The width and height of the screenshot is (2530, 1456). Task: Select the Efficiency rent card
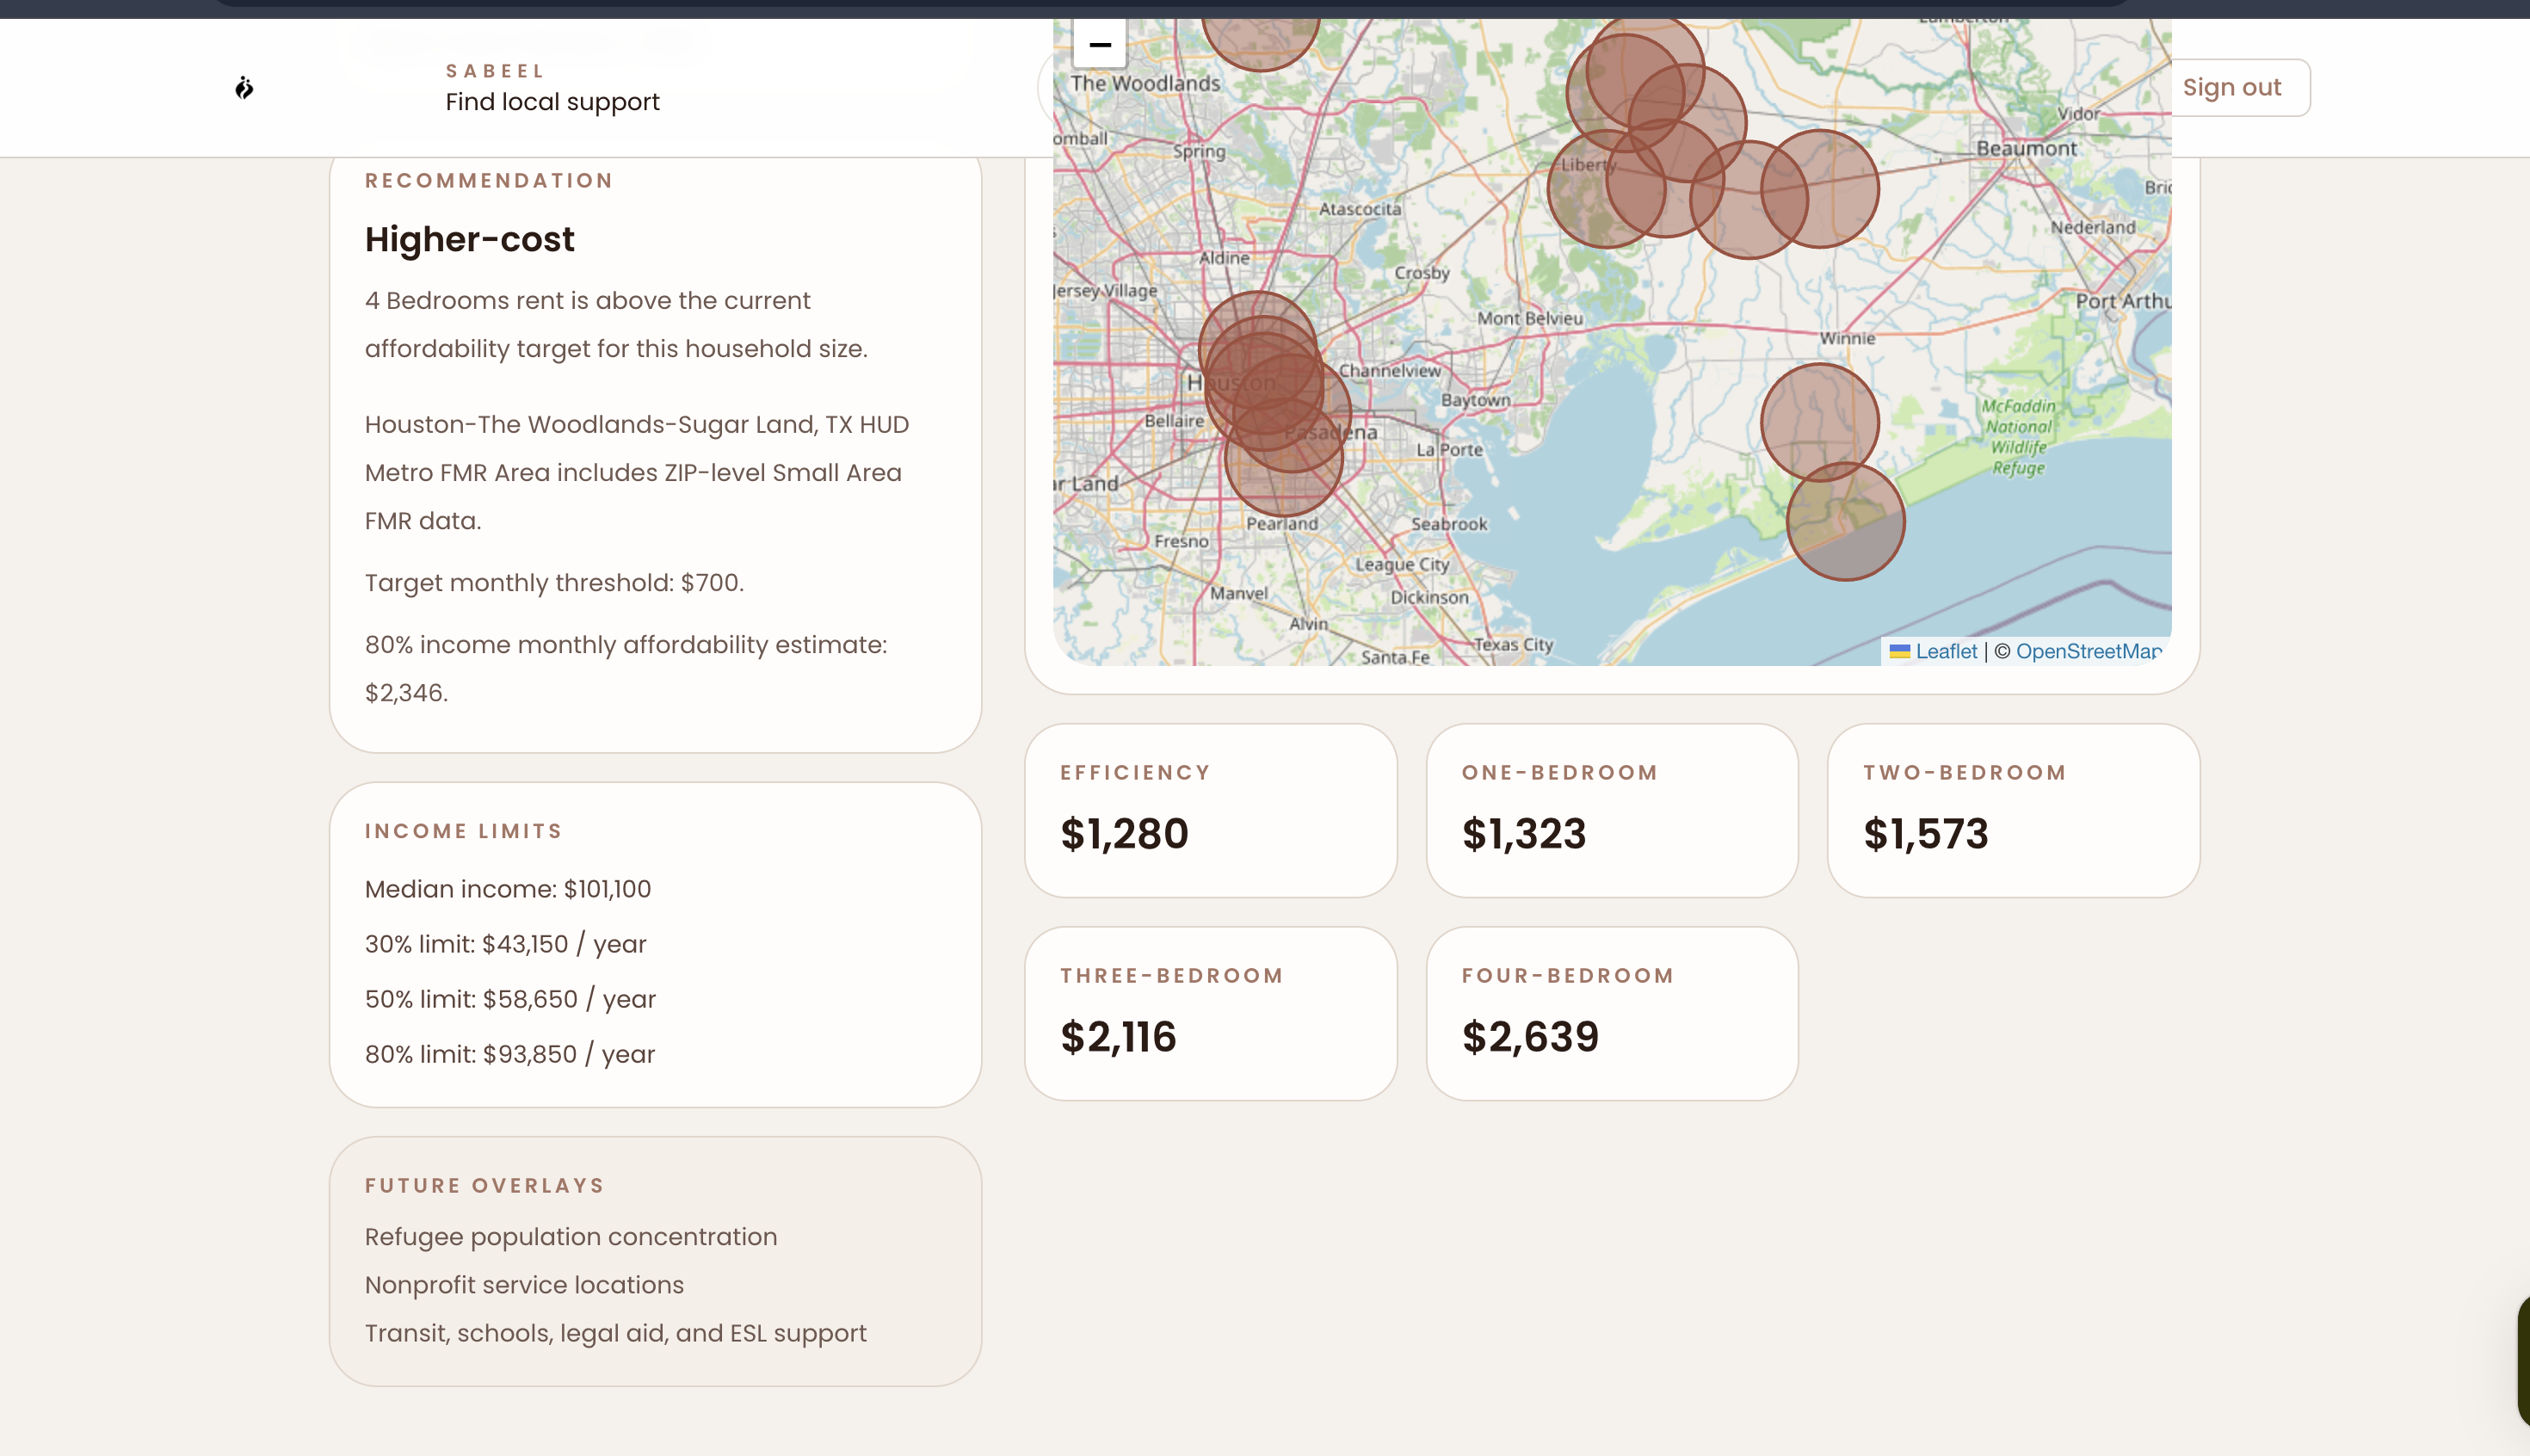[1210, 810]
